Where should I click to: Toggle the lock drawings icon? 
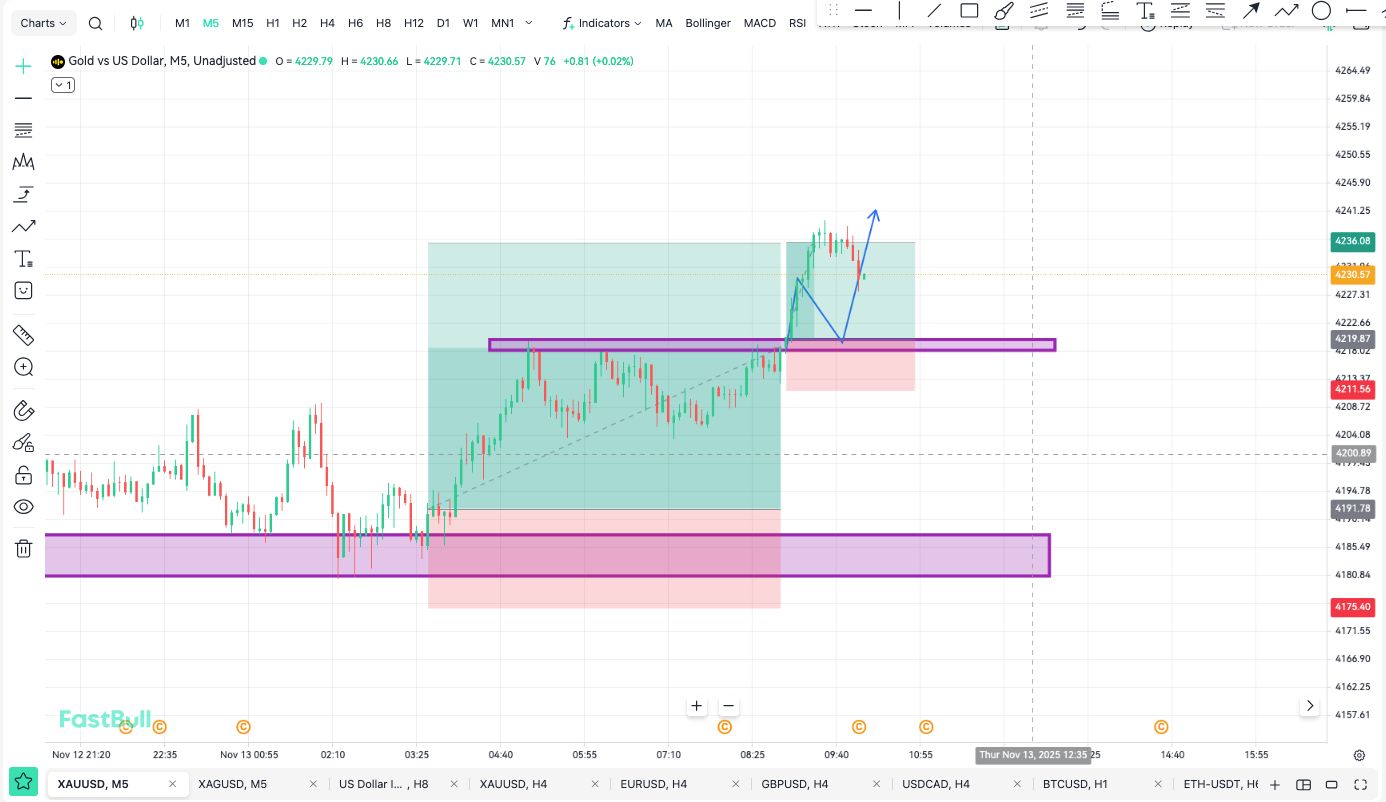(x=23, y=475)
